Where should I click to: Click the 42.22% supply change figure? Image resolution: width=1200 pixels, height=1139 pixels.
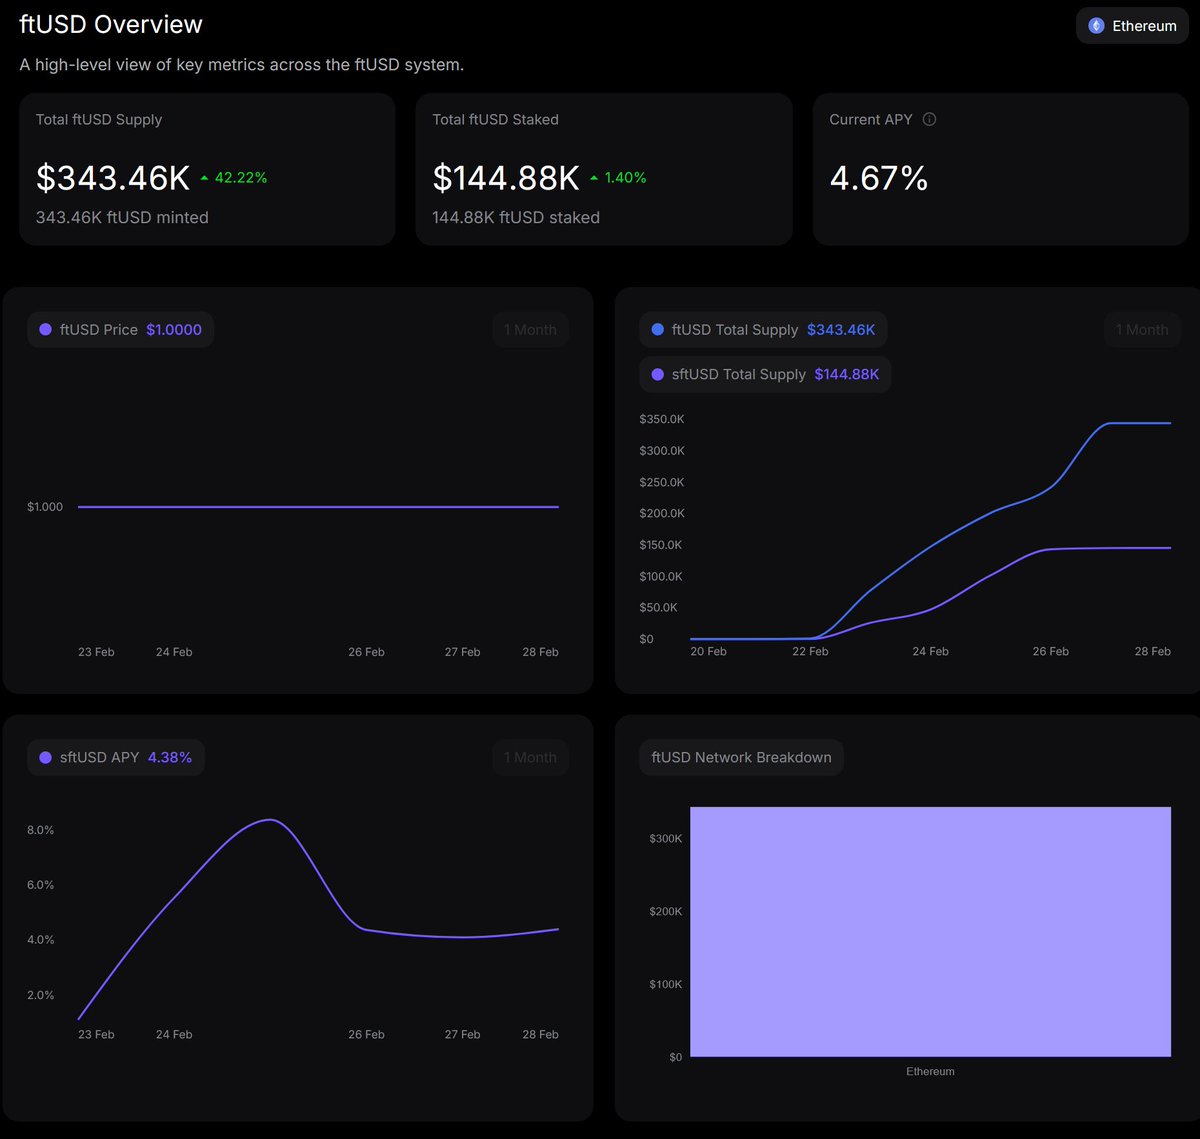pos(241,178)
